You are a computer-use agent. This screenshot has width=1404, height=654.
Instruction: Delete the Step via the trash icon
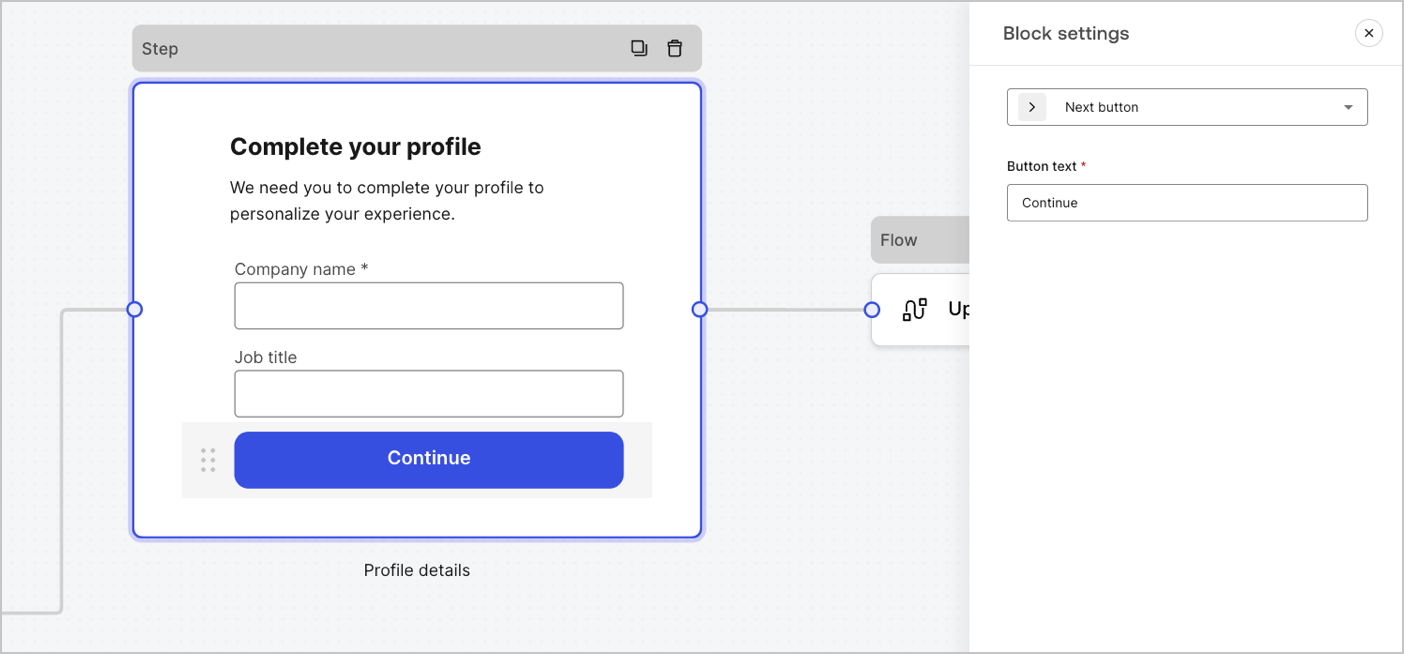tap(675, 47)
